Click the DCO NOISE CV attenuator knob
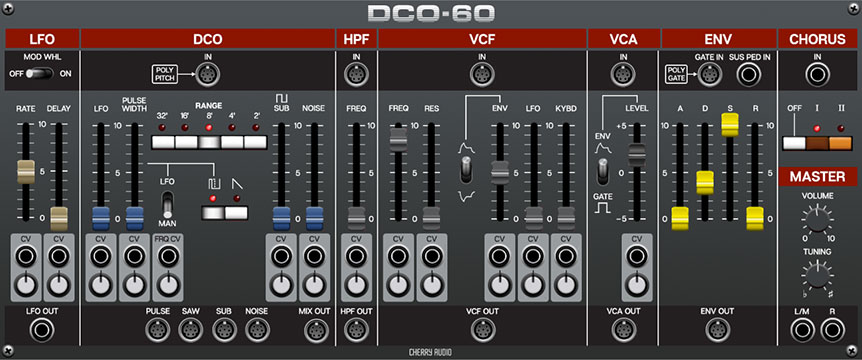This screenshot has height=360, width=862. pos(314,285)
